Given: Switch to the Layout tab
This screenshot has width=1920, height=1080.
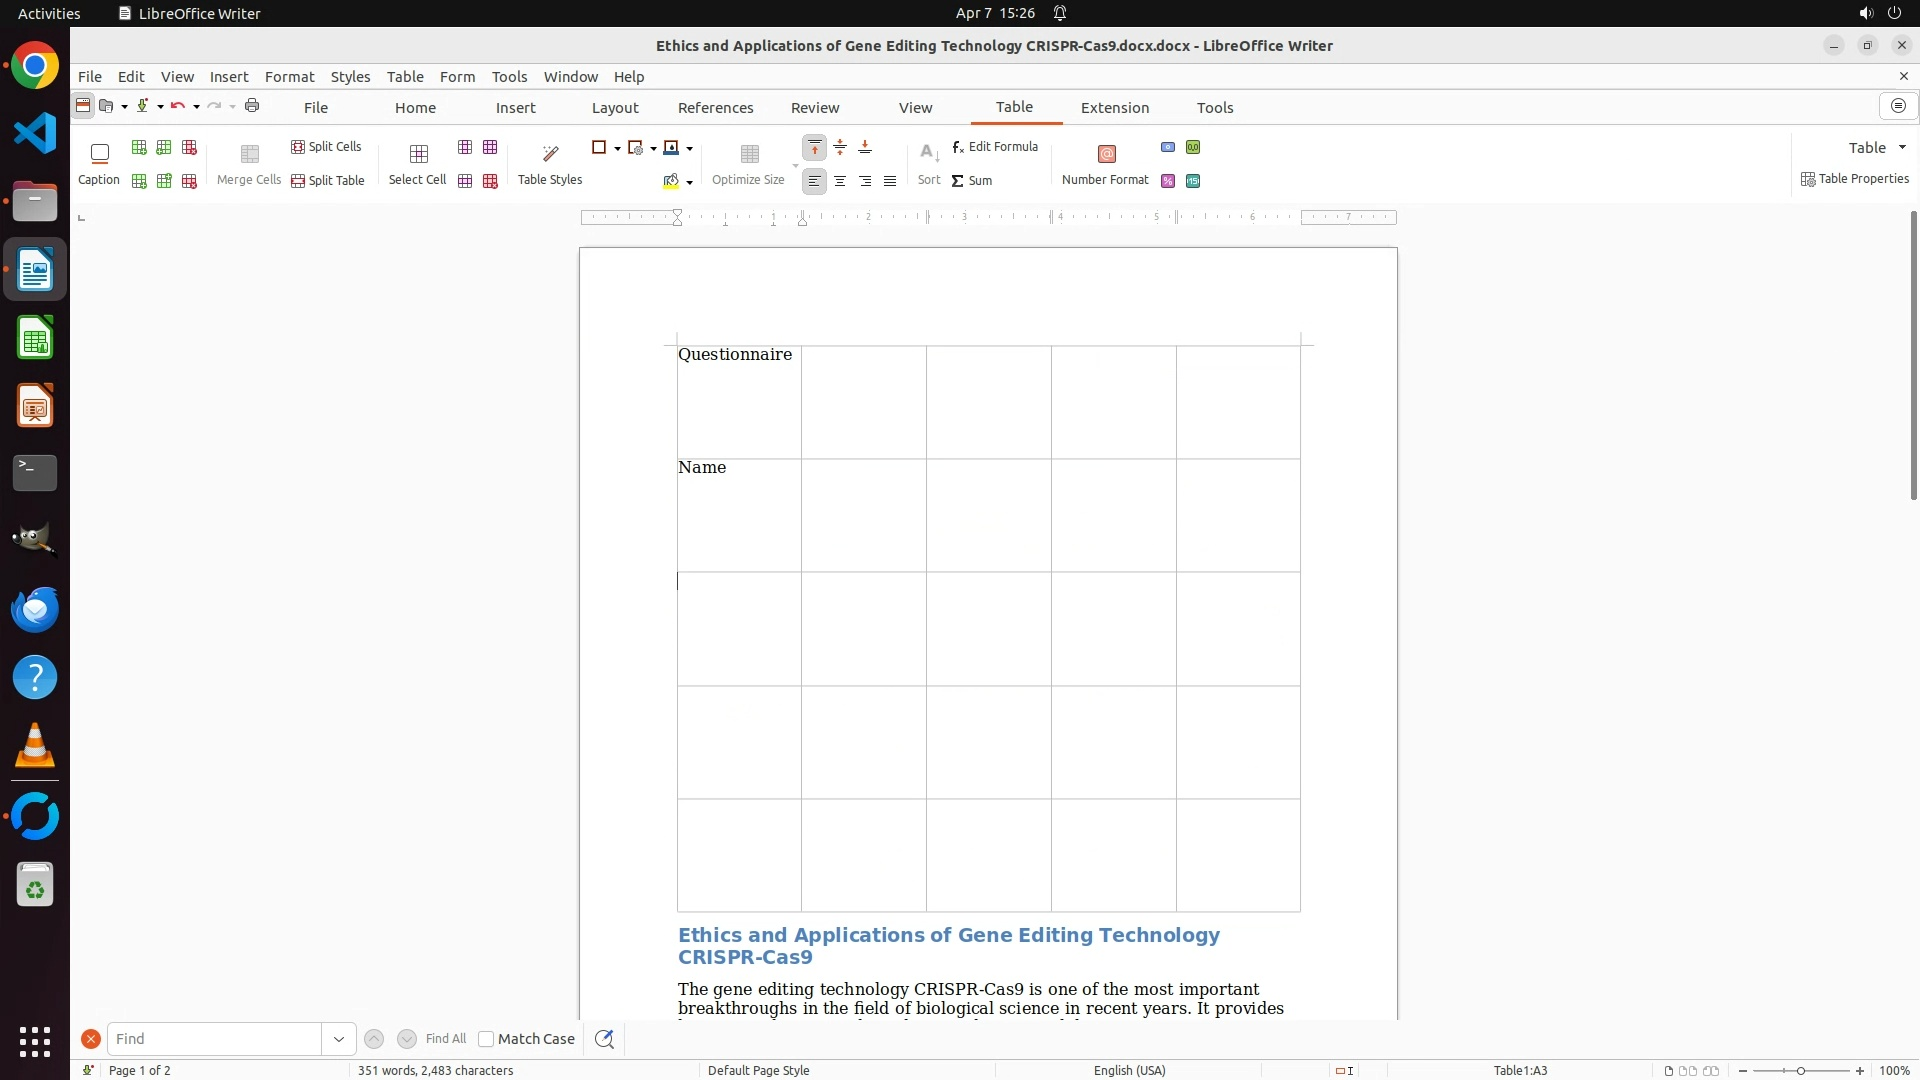Looking at the screenshot, I should tap(614, 108).
